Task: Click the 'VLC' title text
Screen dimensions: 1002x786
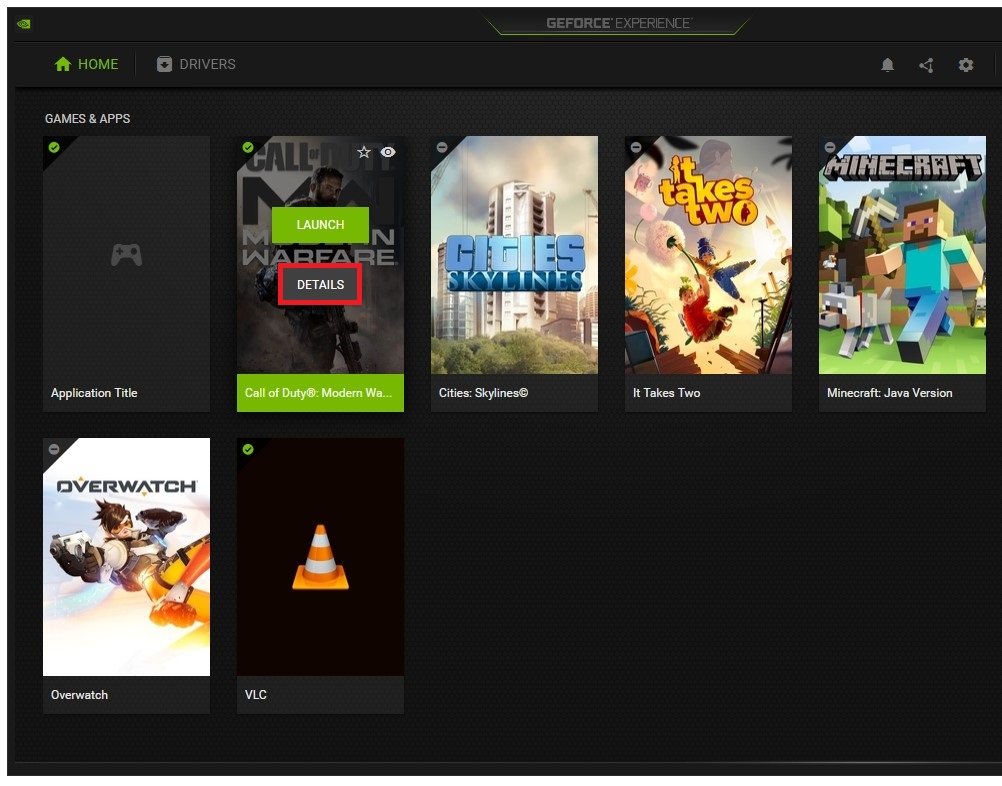Action: pyautogui.click(x=256, y=695)
